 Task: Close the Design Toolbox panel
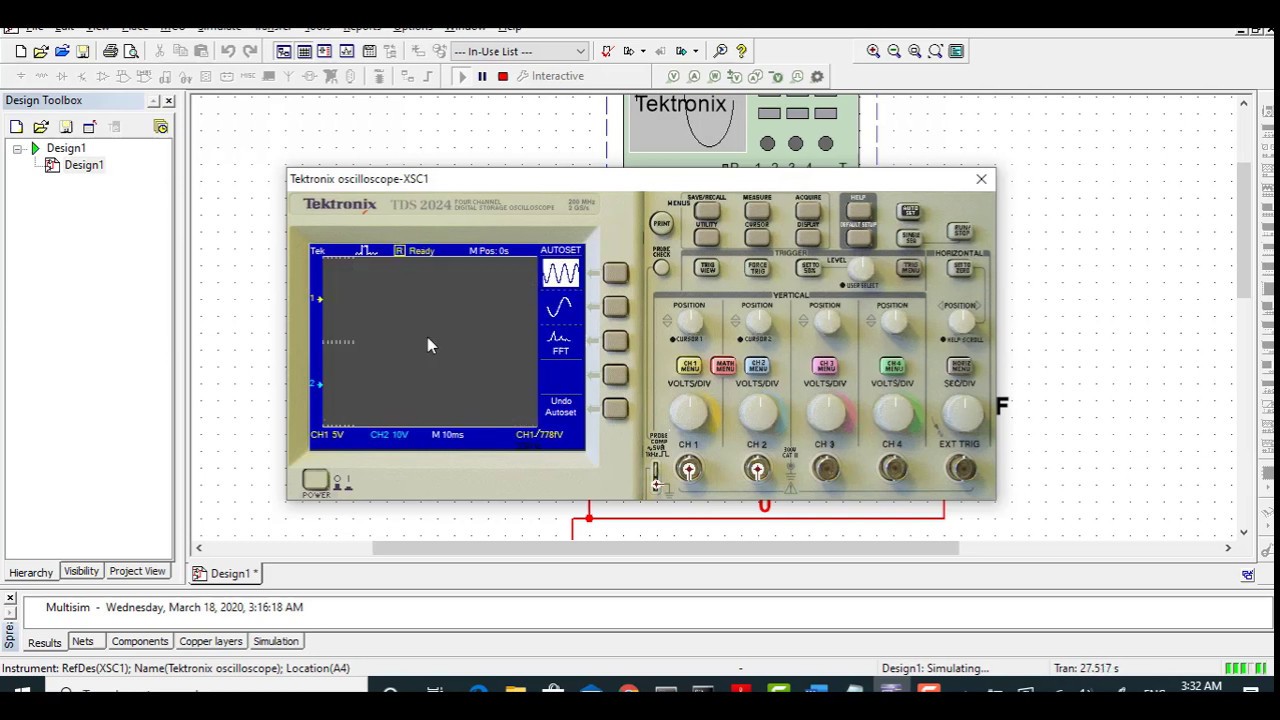click(168, 101)
